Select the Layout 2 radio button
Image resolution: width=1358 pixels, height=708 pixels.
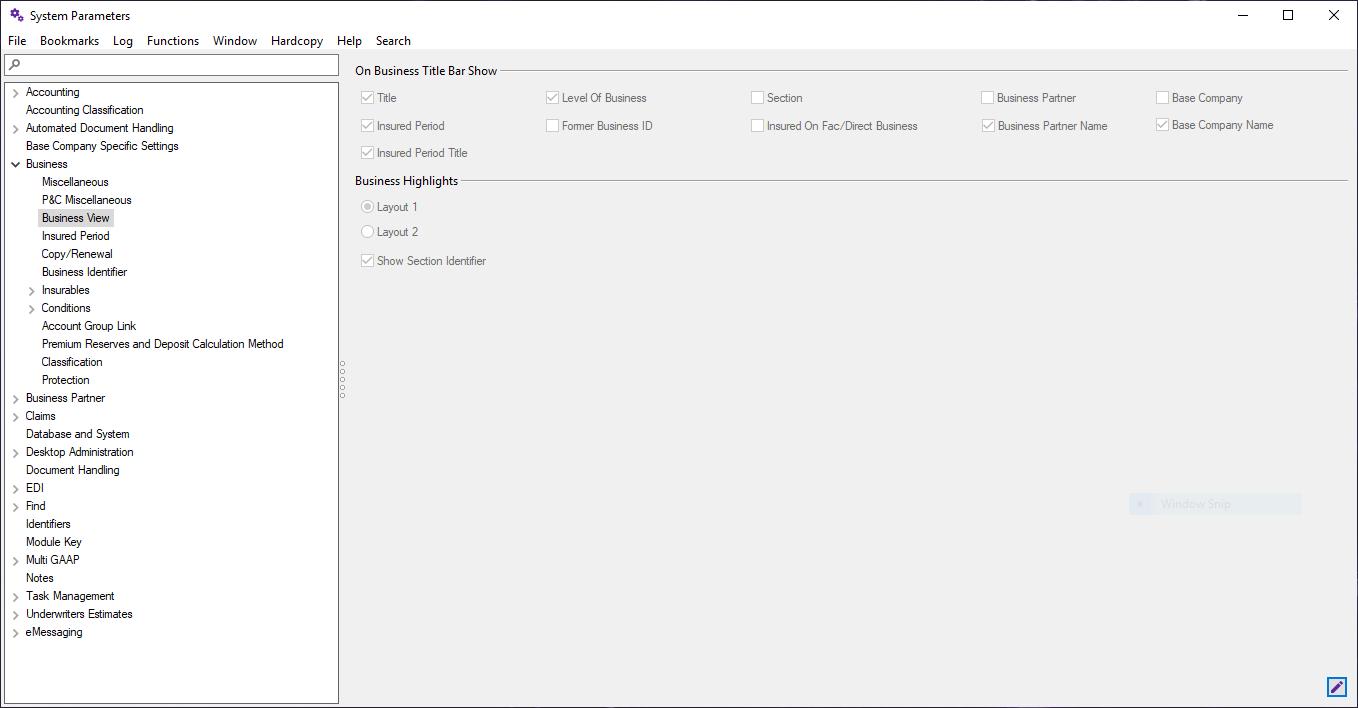click(367, 232)
